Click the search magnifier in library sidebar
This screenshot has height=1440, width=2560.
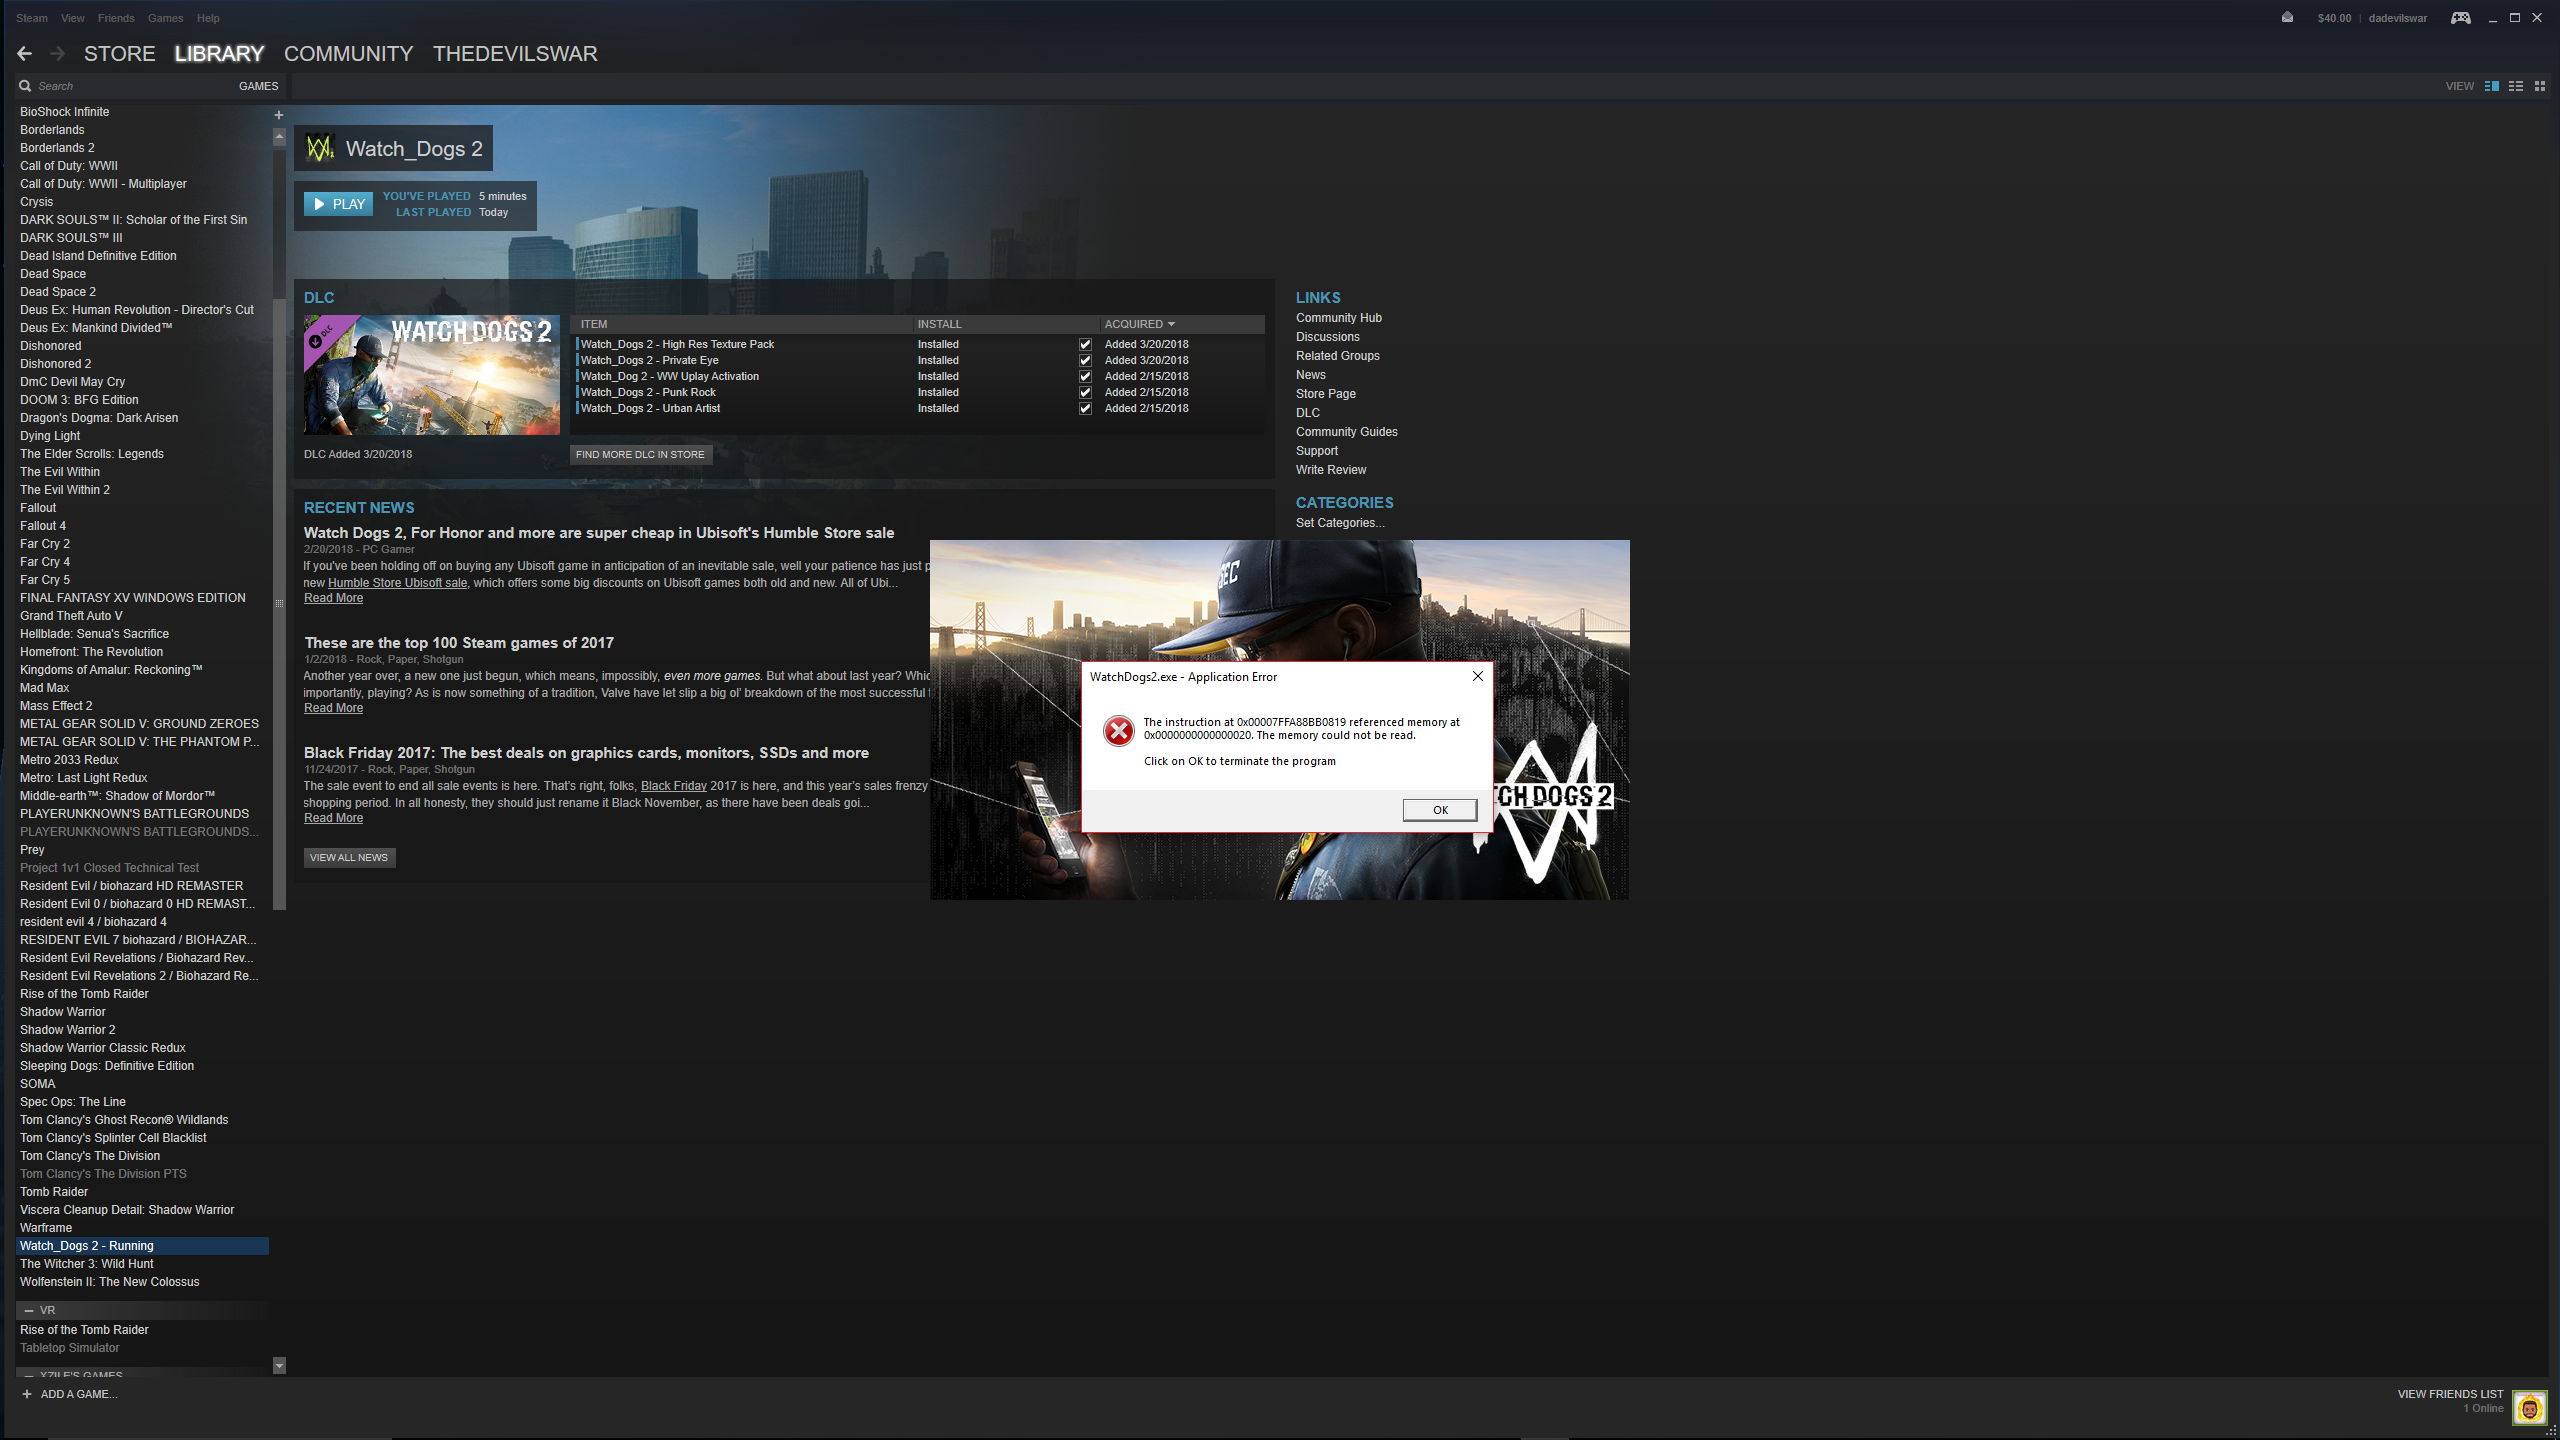pyautogui.click(x=25, y=86)
